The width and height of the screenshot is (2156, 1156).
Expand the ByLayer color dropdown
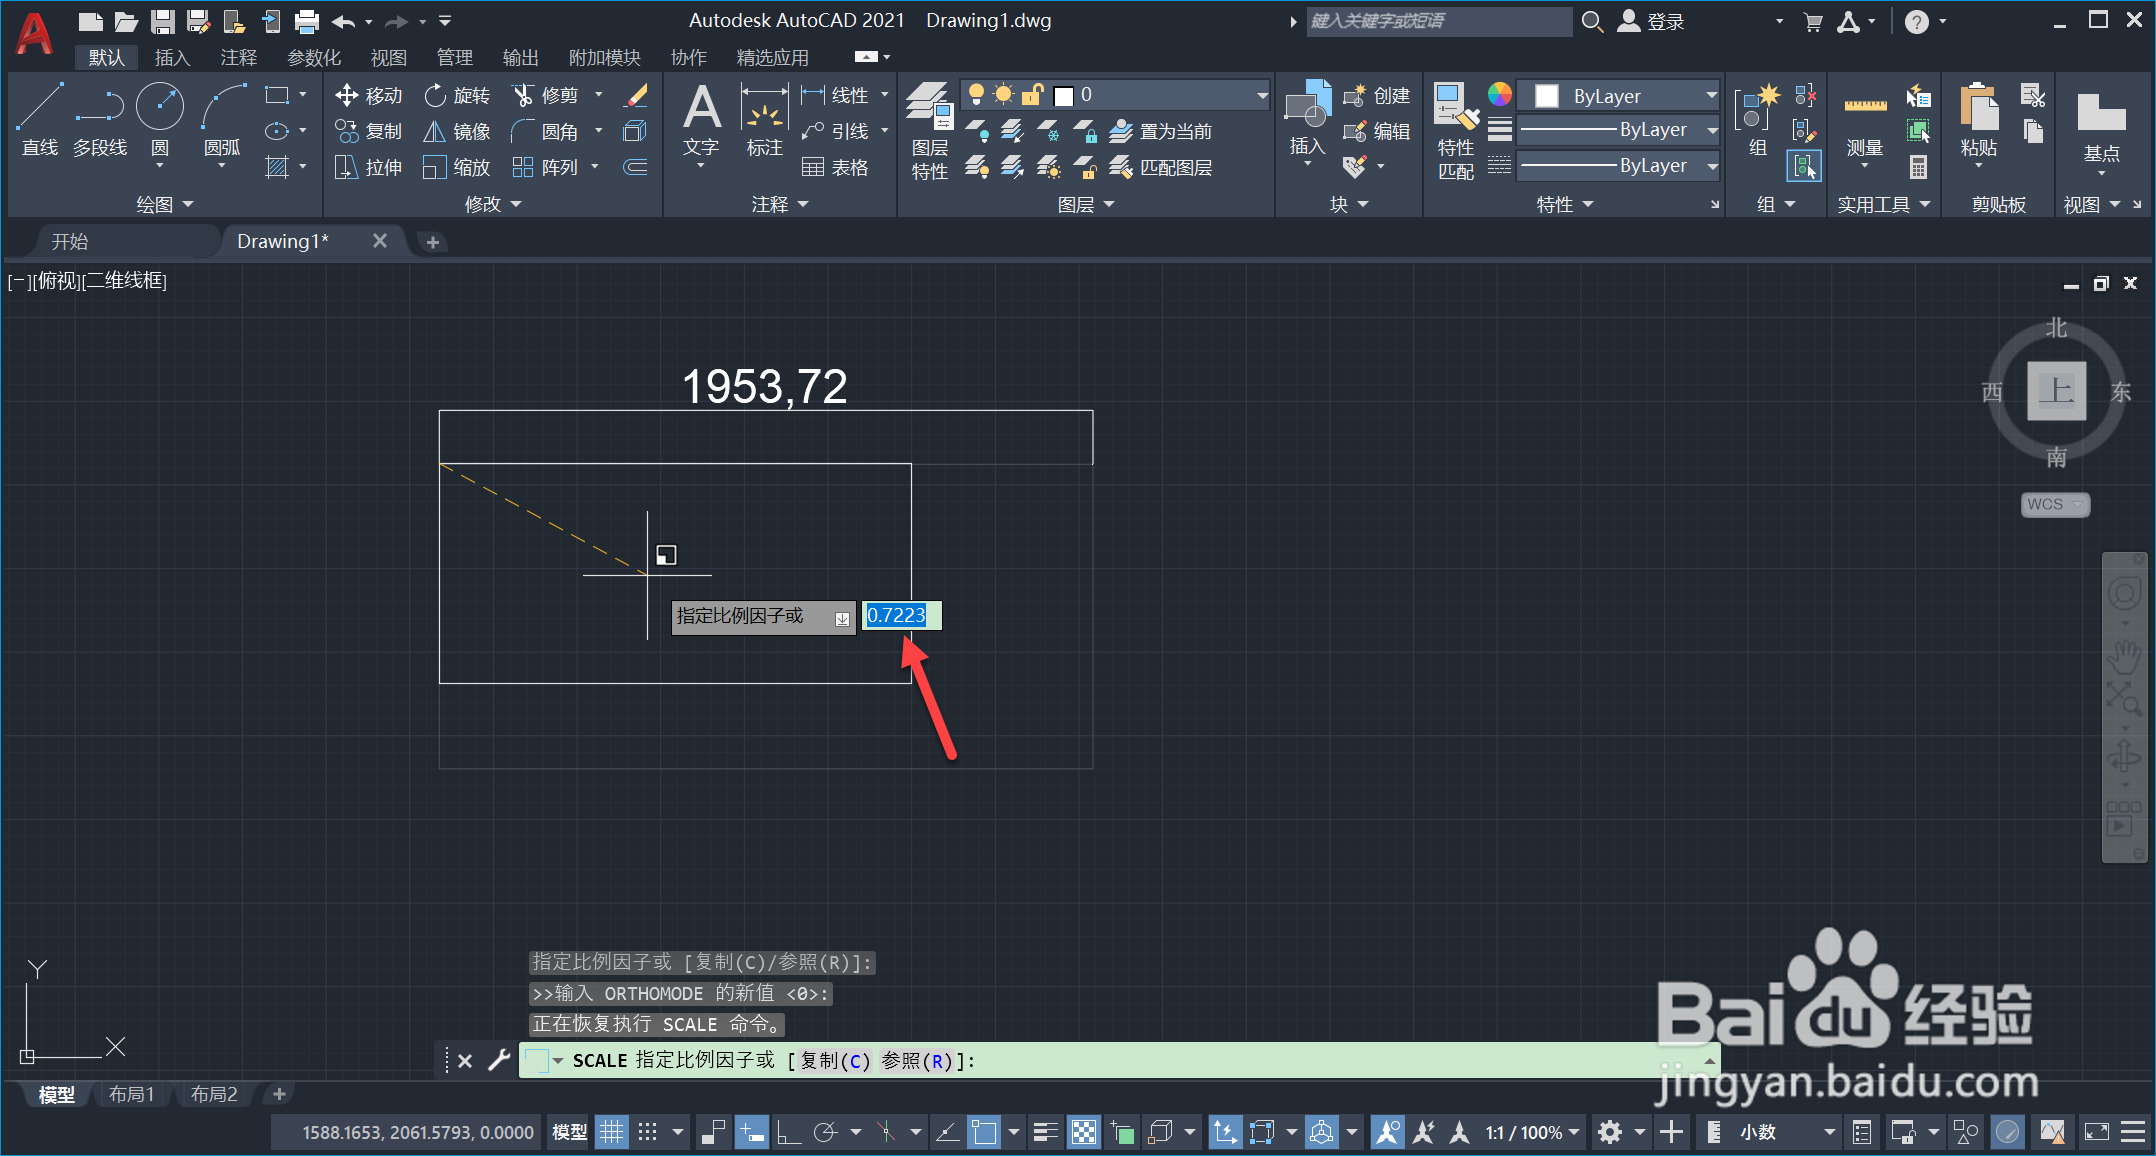(x=1711, y=95)
